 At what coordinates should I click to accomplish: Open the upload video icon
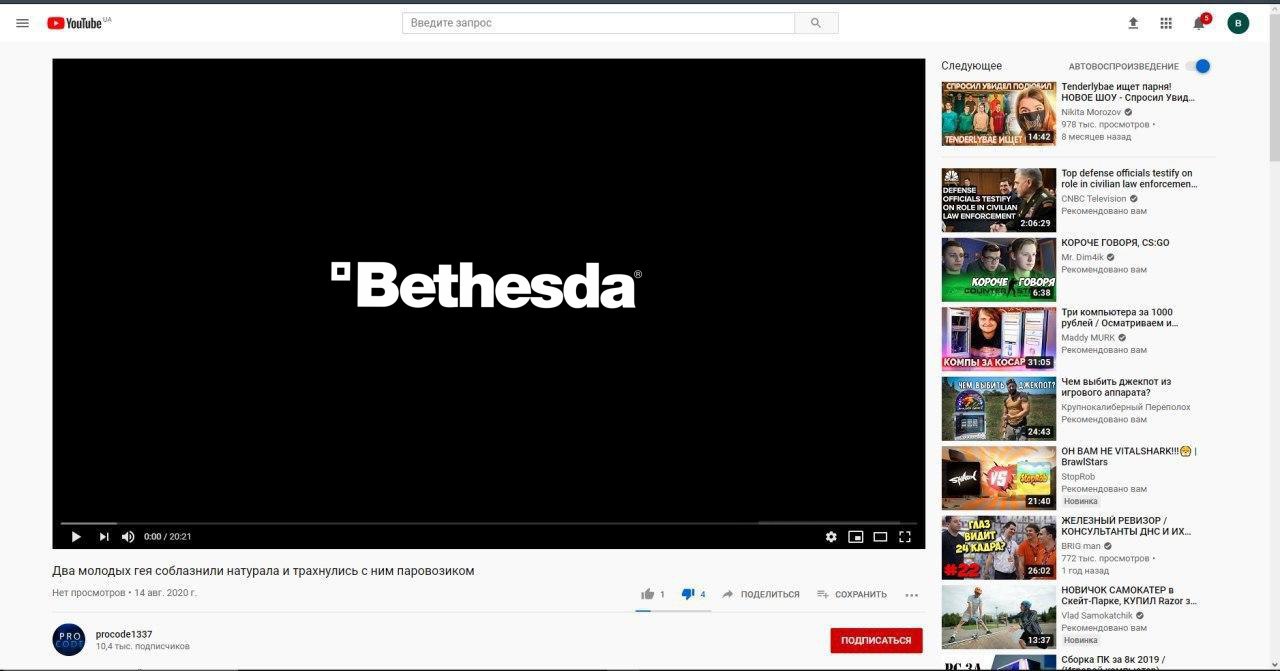click(1133, 23)
